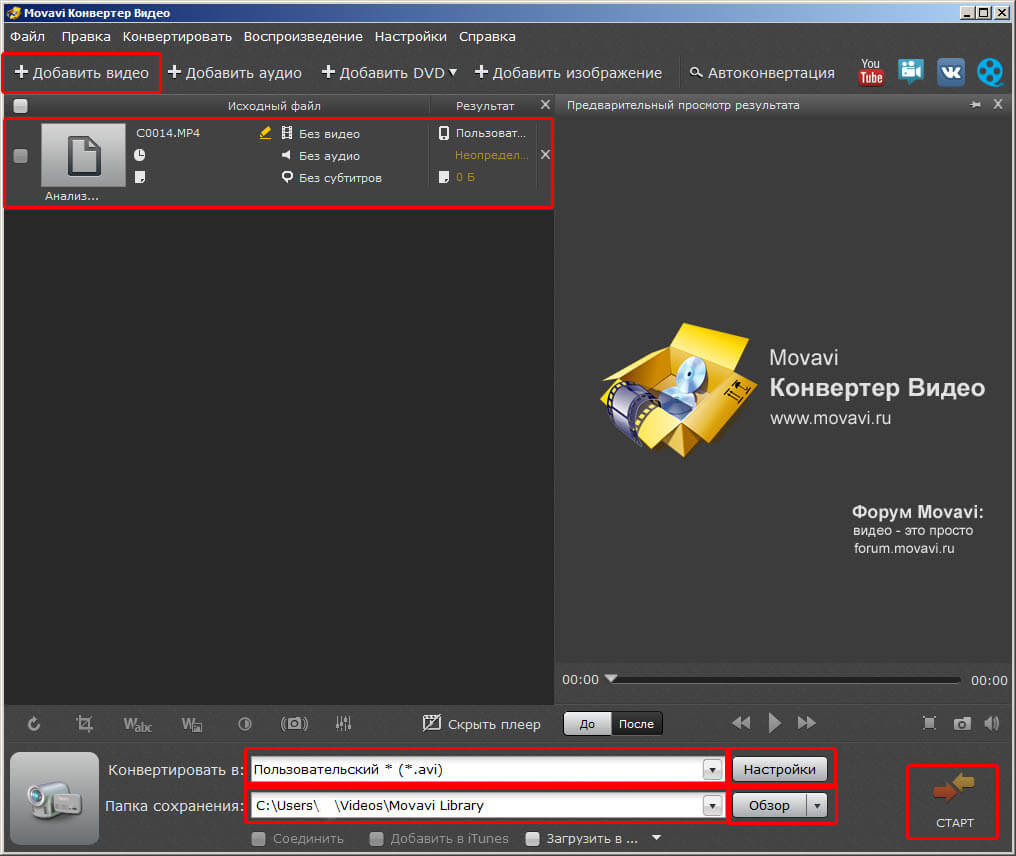Open the Справка menu
1016x856 pixels.
[487, 36]
